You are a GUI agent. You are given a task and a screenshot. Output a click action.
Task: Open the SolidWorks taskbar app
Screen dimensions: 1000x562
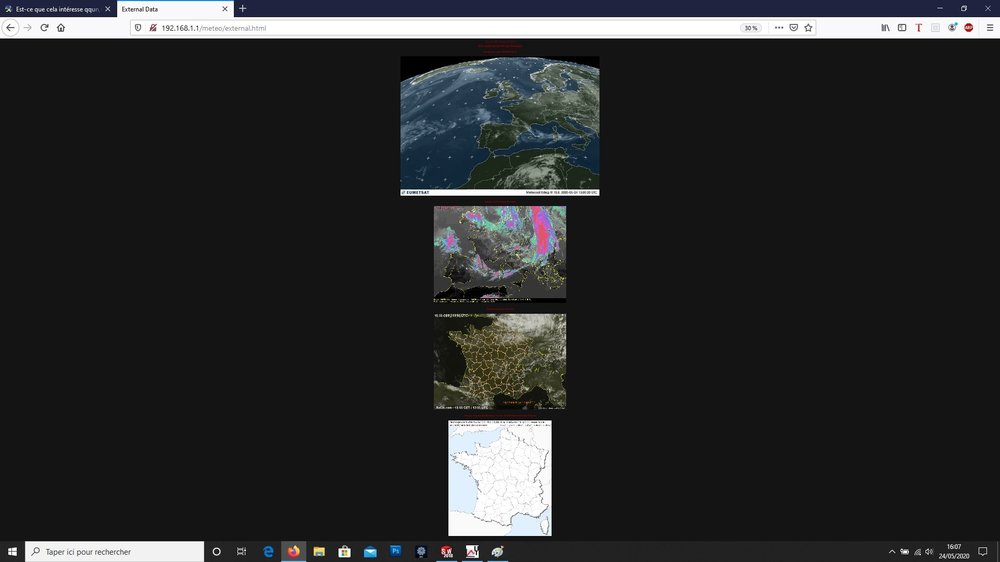[446, 551]
